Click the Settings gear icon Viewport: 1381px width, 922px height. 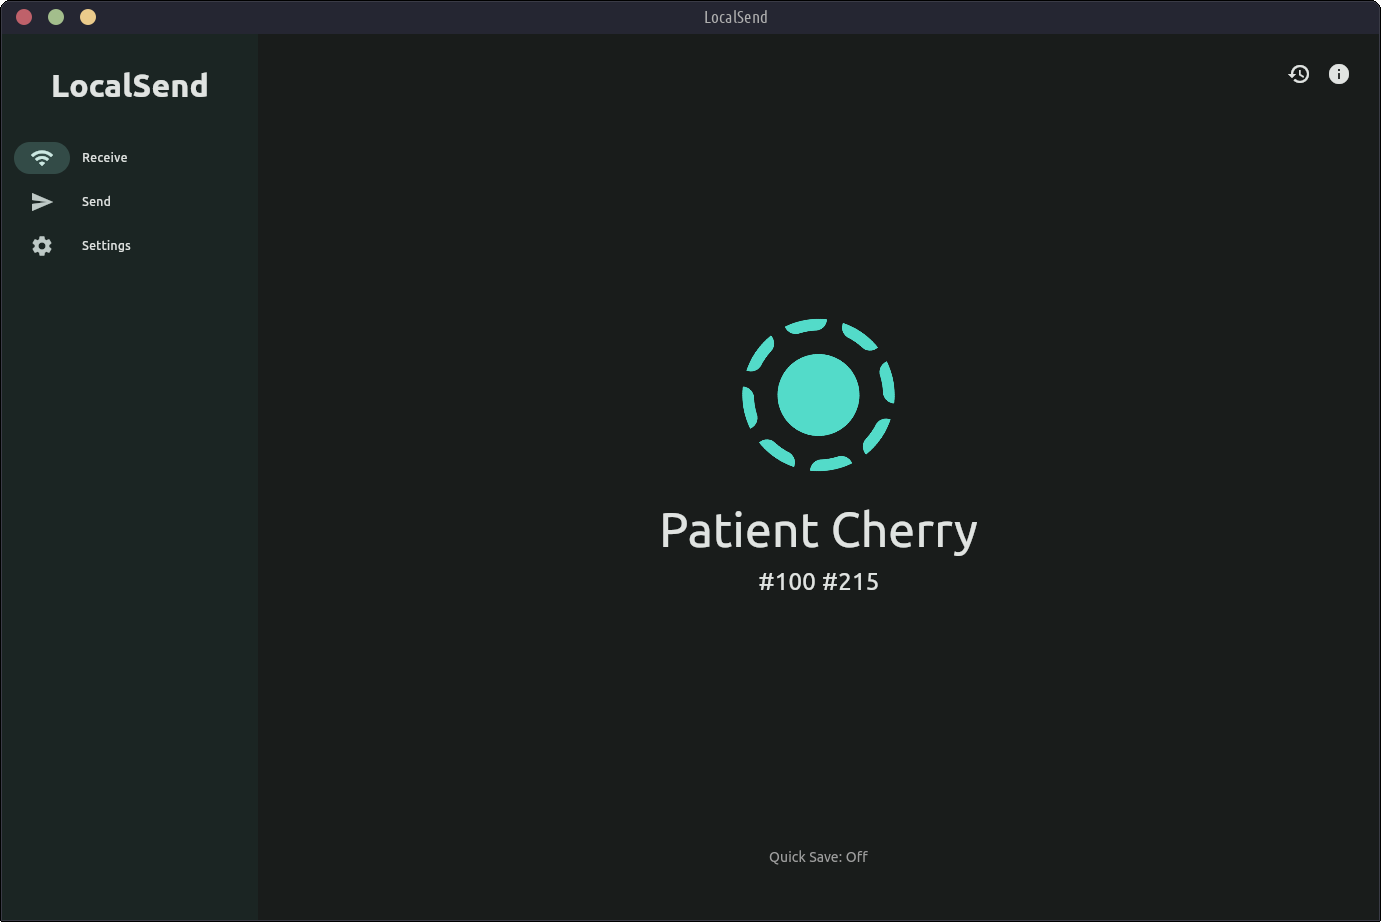42,246
